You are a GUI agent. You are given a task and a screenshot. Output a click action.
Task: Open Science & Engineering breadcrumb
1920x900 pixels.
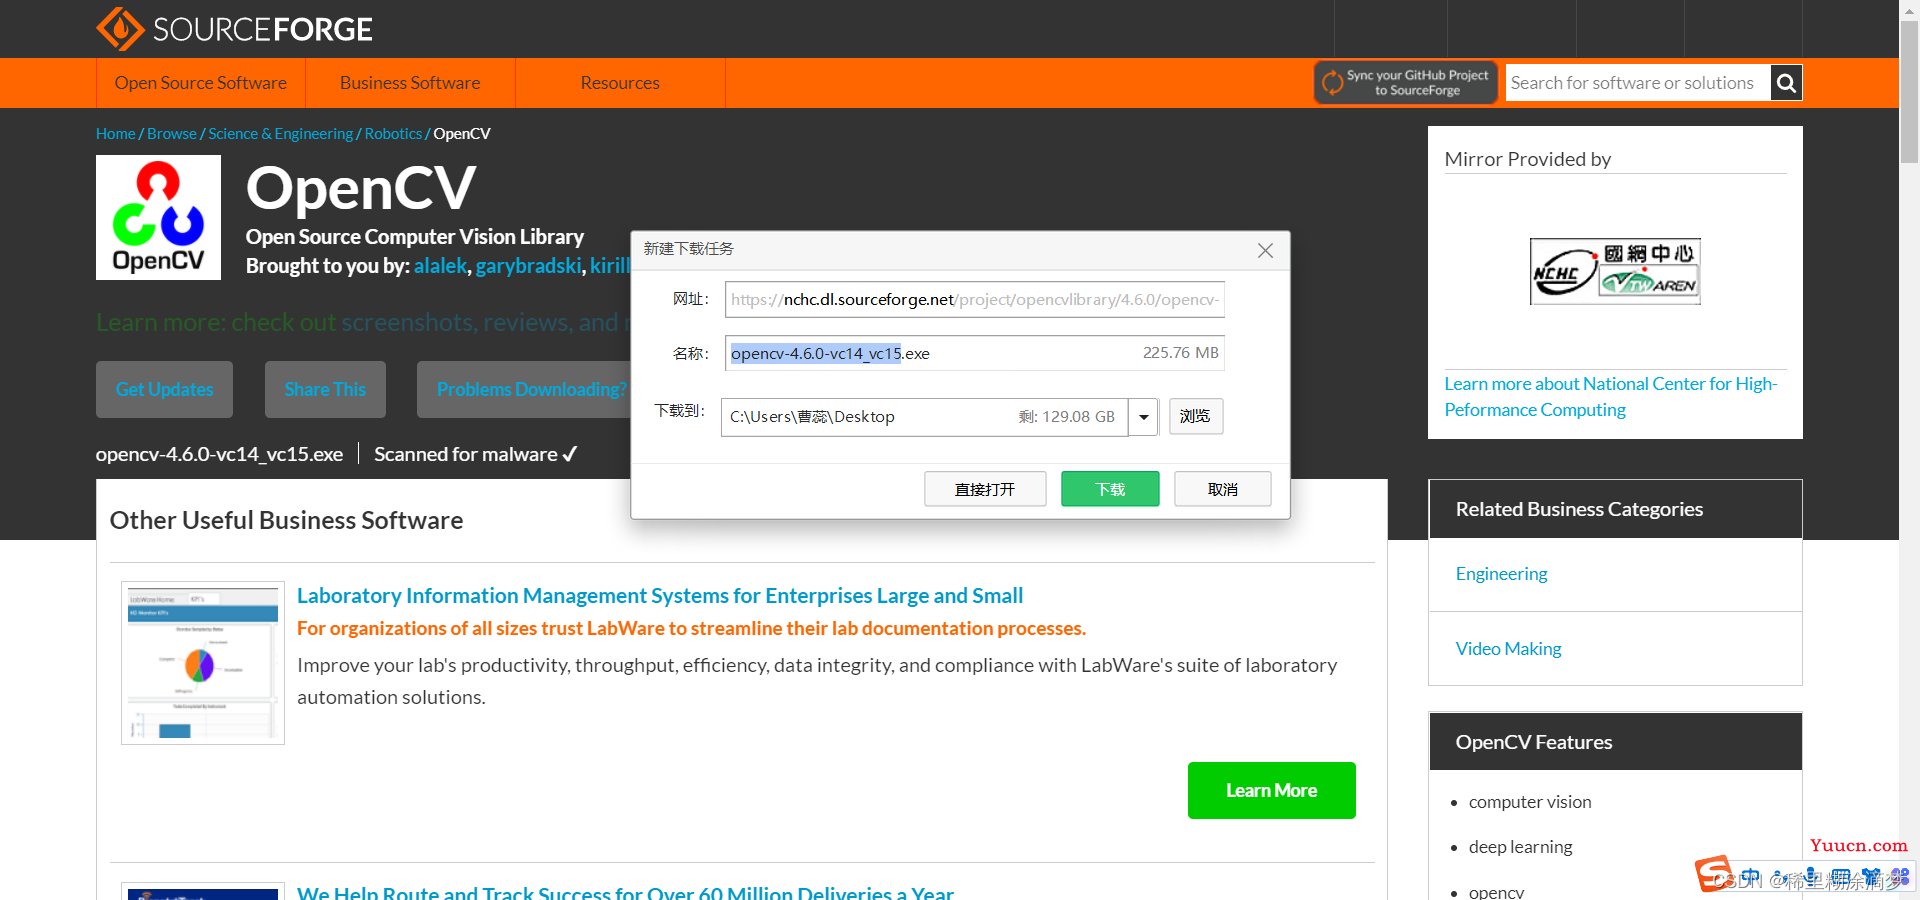pos(280,134)
